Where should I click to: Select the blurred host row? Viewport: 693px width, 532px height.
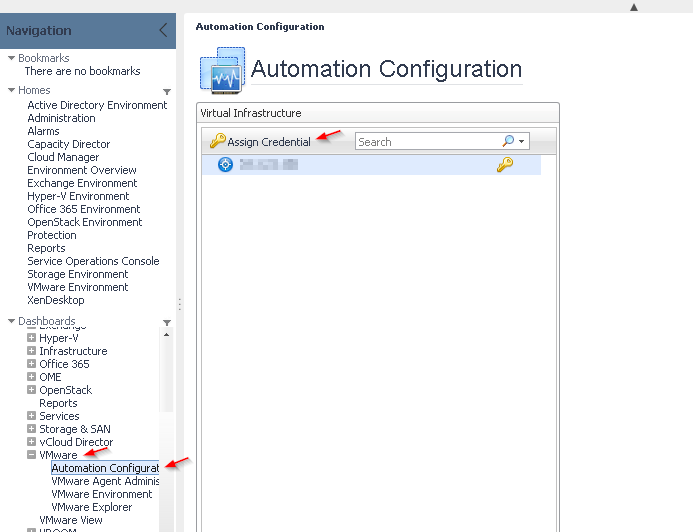[x=371, y=164]
